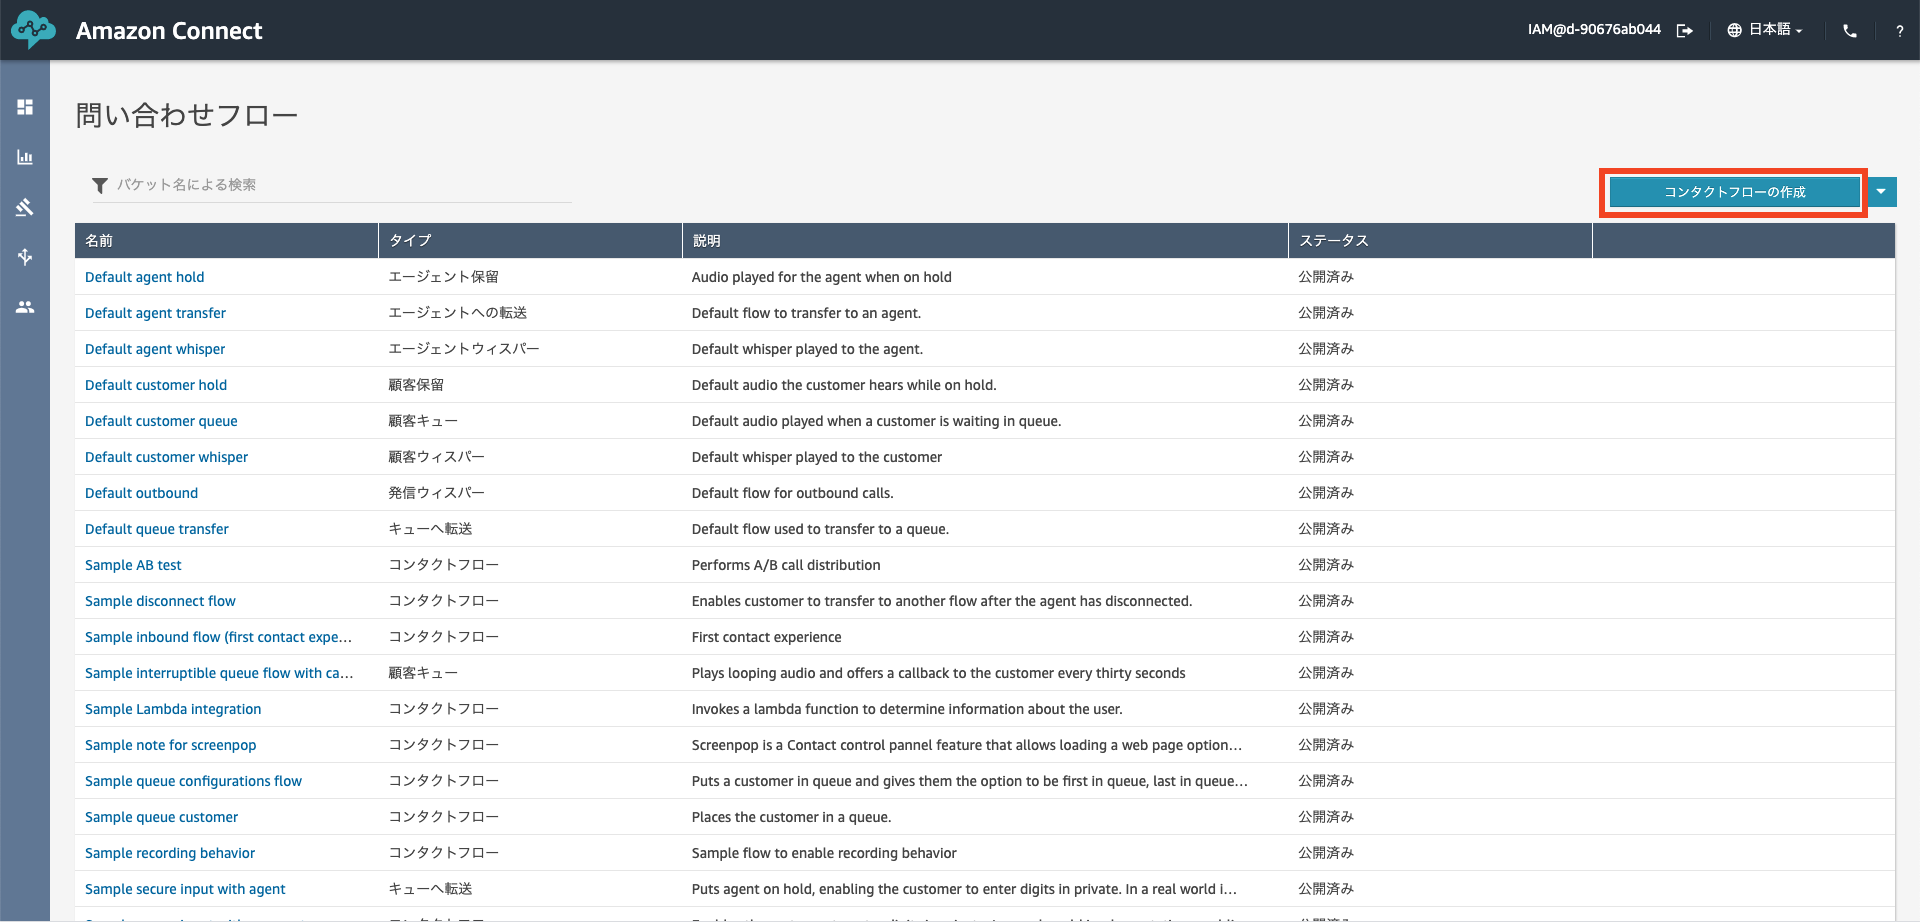Screen dimensions: 1920x922
Task: Click the IAM@d-90676ab044 username
Action: 1594,30
